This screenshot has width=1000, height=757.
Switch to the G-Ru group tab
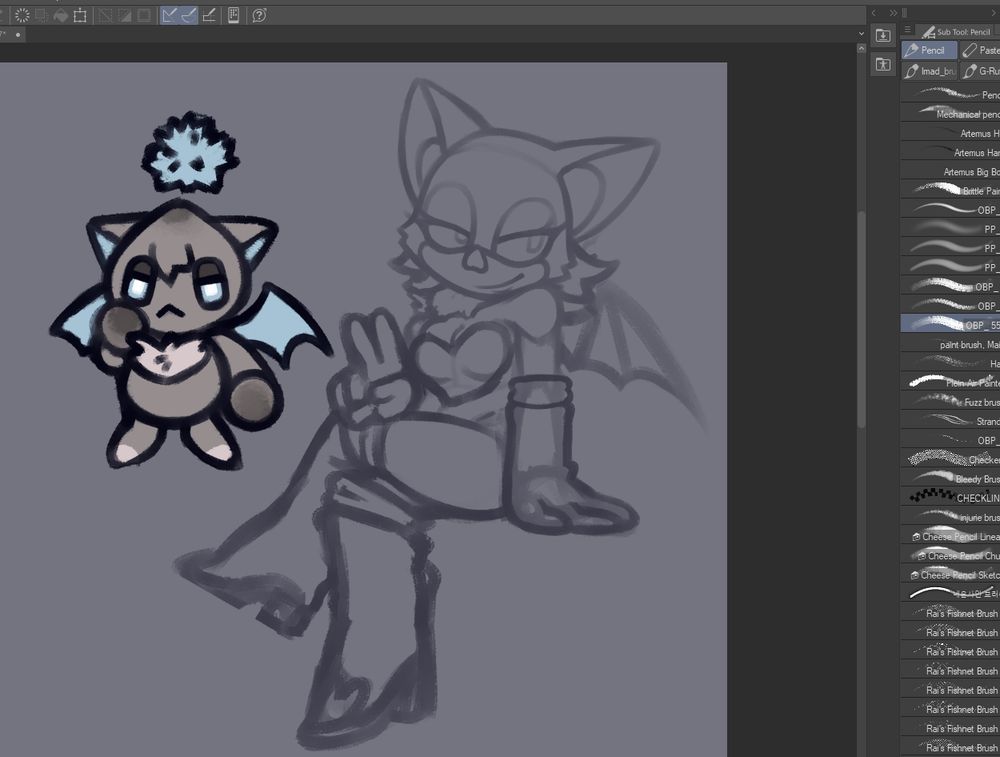click(980, 71)
